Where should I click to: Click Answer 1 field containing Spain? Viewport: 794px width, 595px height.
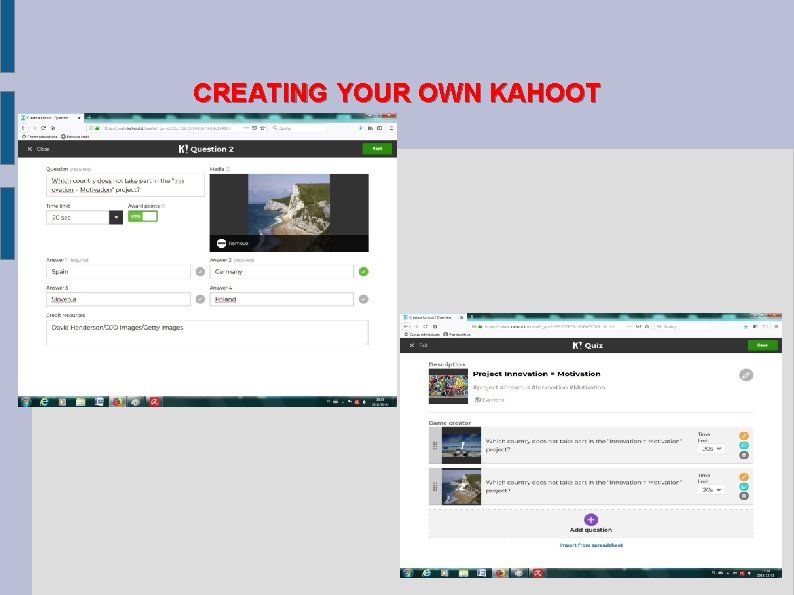coord(118,272)
